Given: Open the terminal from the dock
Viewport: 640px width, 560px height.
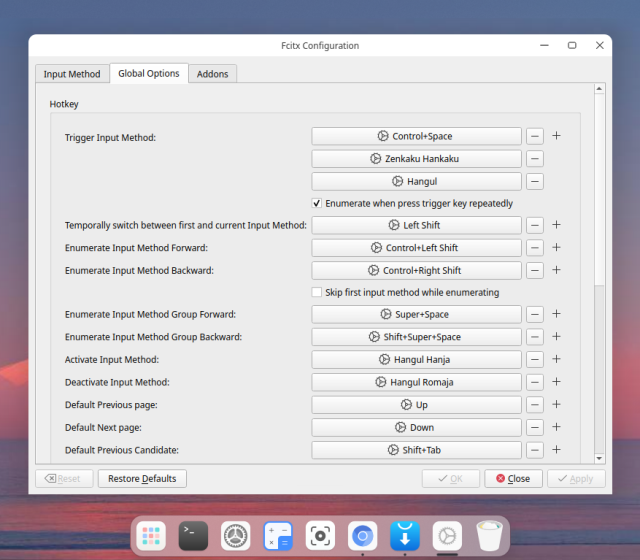Looking at the screenshot, I should tap(194, 536).
